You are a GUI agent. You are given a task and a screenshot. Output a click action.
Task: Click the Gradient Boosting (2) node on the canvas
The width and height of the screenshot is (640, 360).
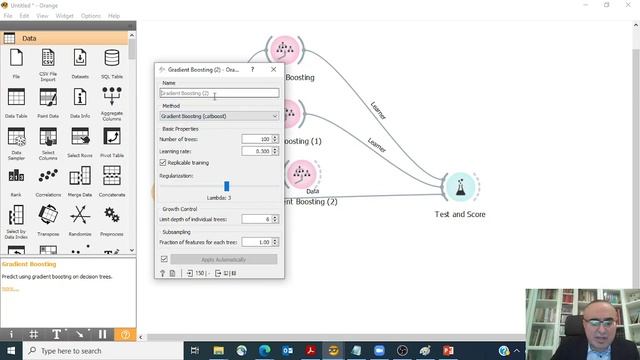(302, 174)
